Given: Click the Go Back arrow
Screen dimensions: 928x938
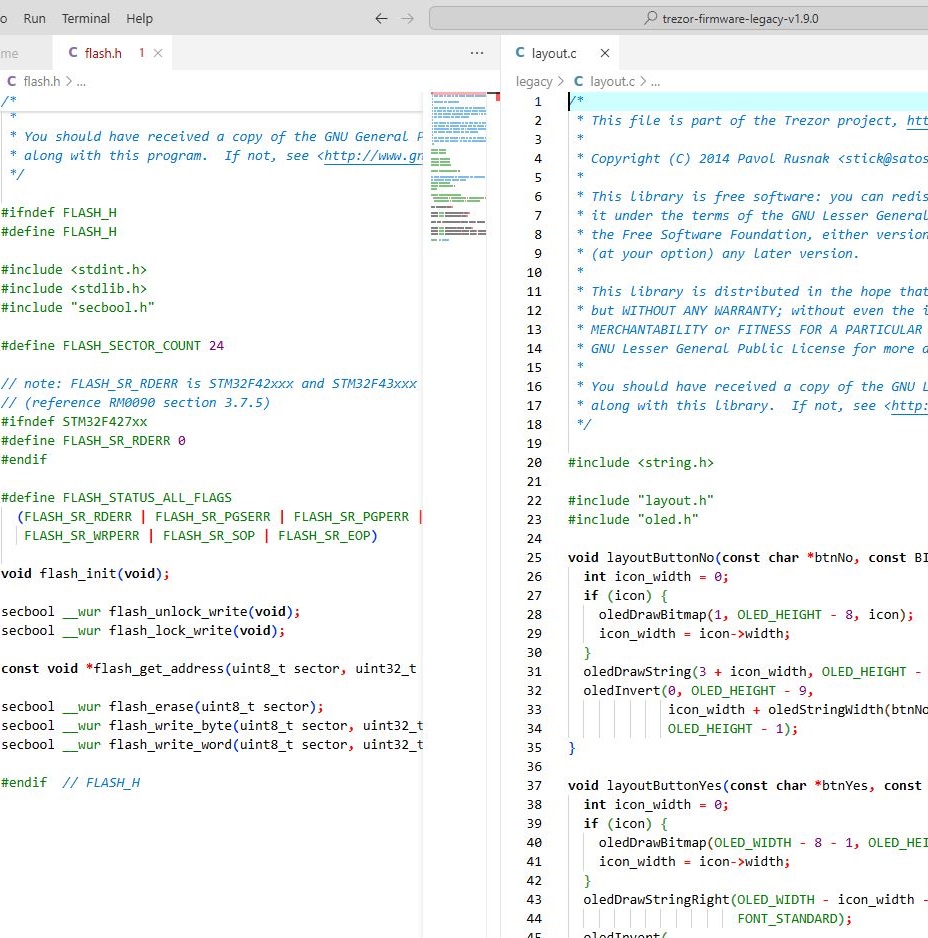Looking at the screenshot, I should [x=381, y=18].
